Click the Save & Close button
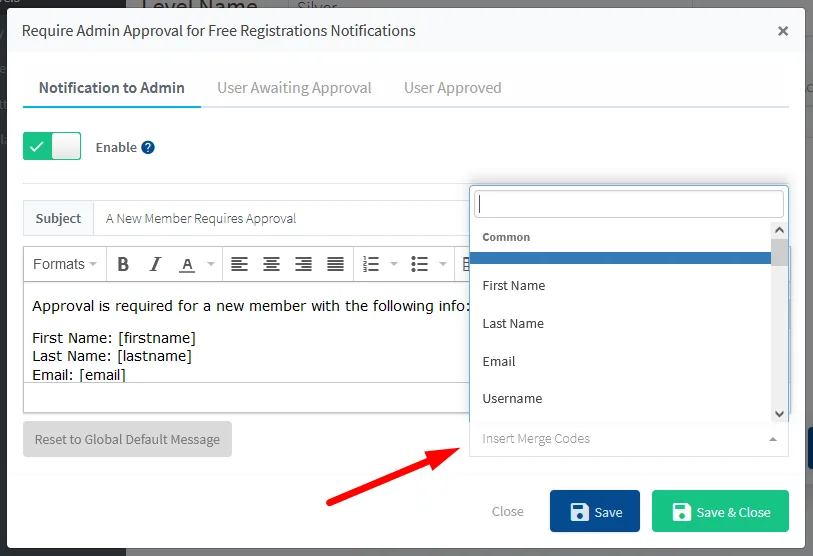Viewport: 813px width, 556px height. (x=720, y=512)
